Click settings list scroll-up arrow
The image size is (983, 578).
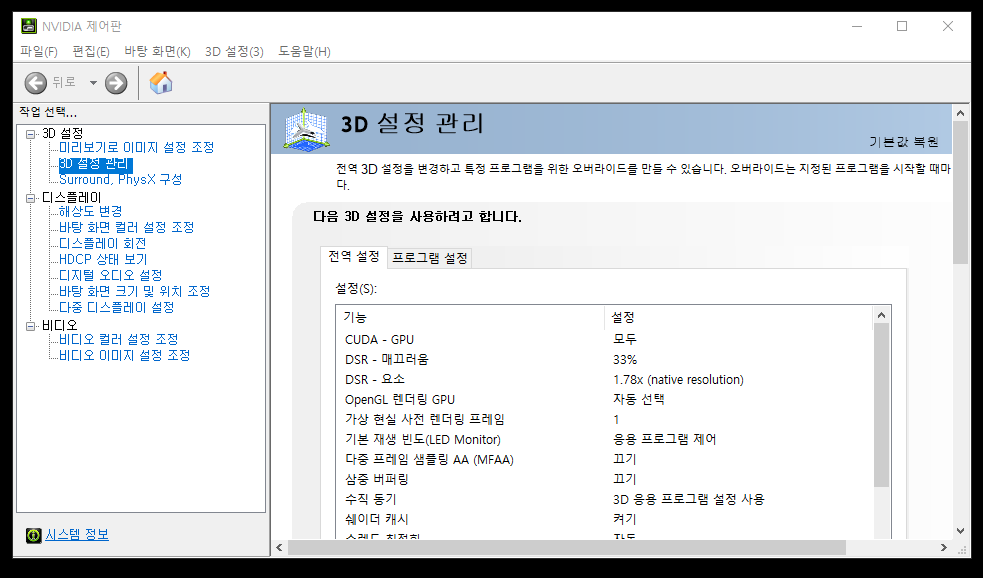[x=881, y=315]
